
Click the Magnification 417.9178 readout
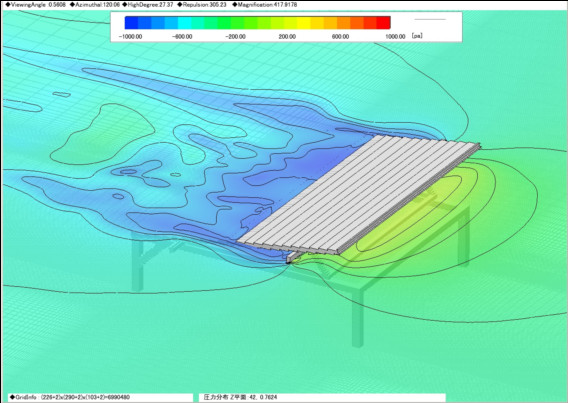point(265,5)
